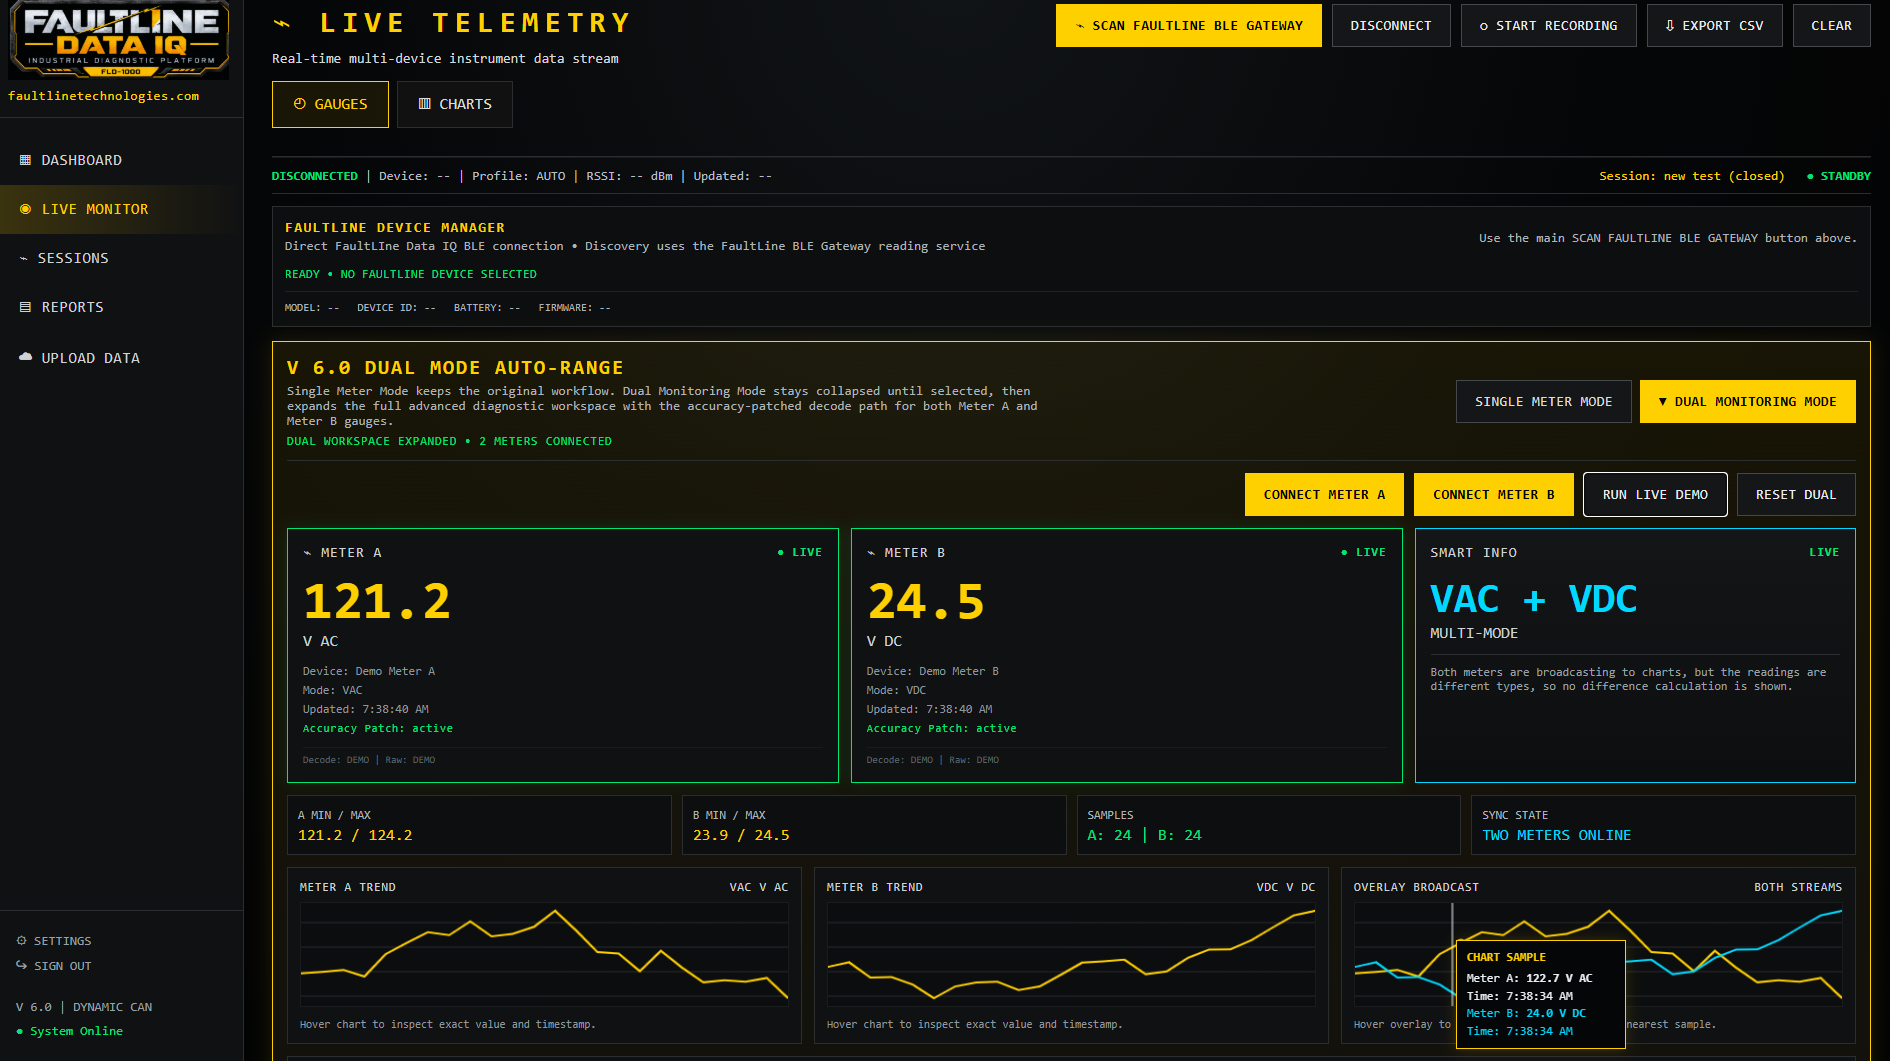Run the live demo

(x=1655, y=494)
